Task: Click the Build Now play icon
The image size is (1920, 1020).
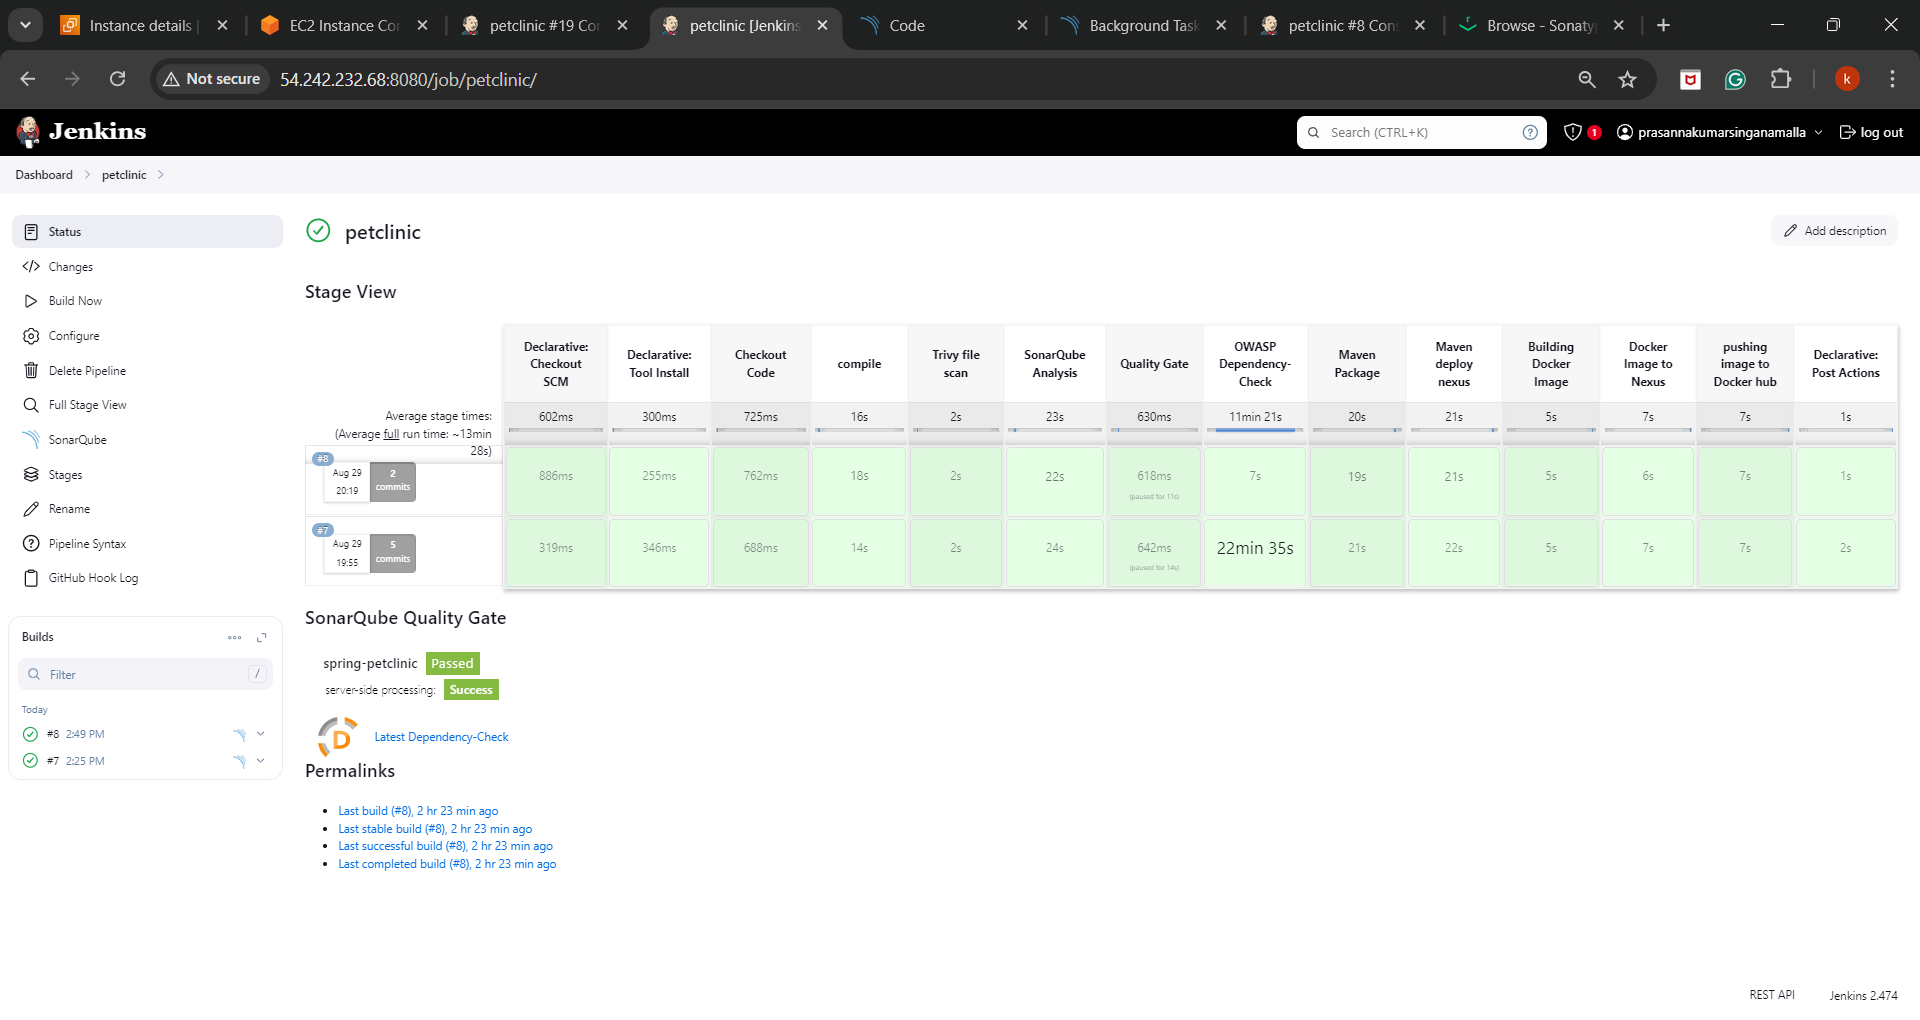Action: point(31,301)
